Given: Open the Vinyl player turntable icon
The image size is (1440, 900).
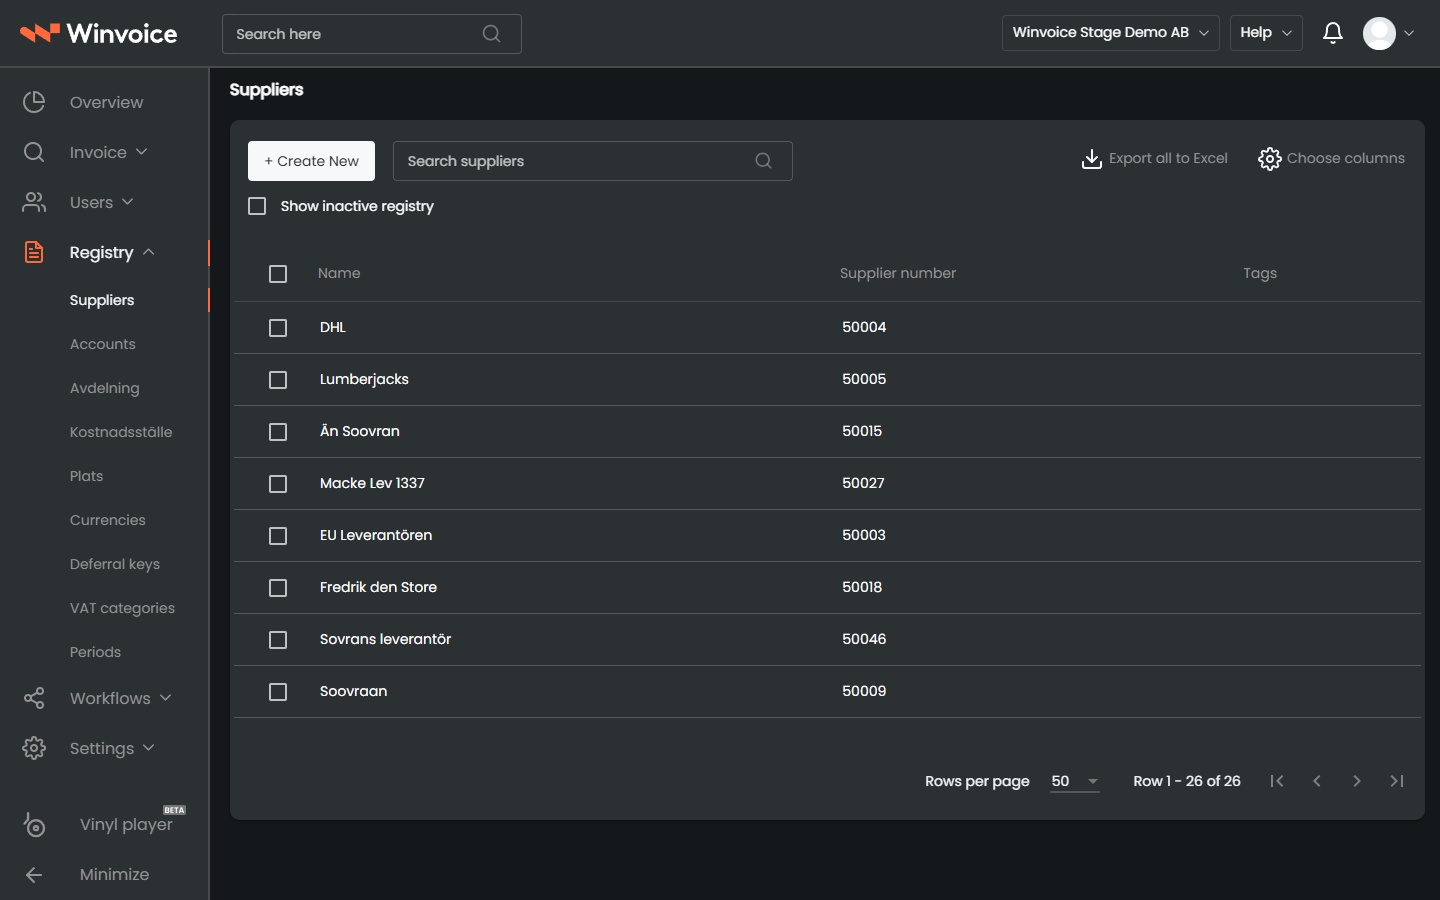Looking at the screenshot, I should [x=34, y=824].
